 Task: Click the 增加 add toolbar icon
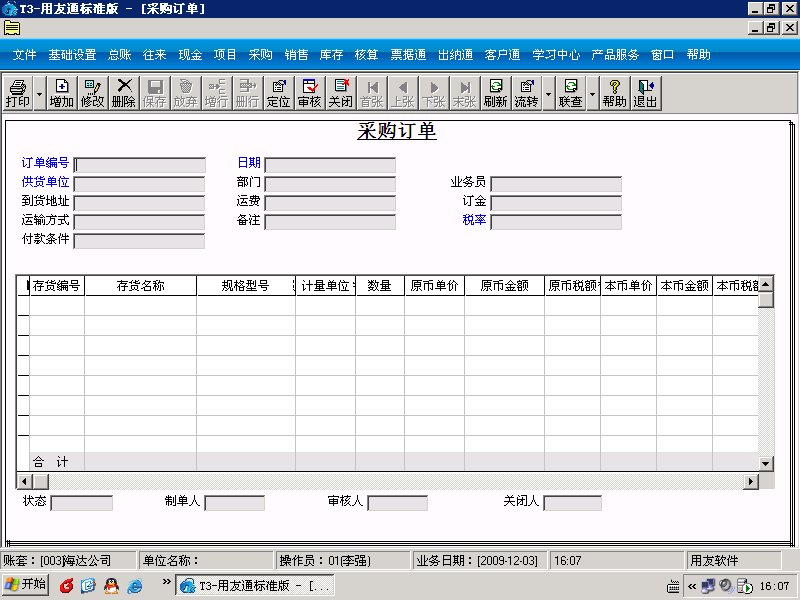[x=62, y=93]
